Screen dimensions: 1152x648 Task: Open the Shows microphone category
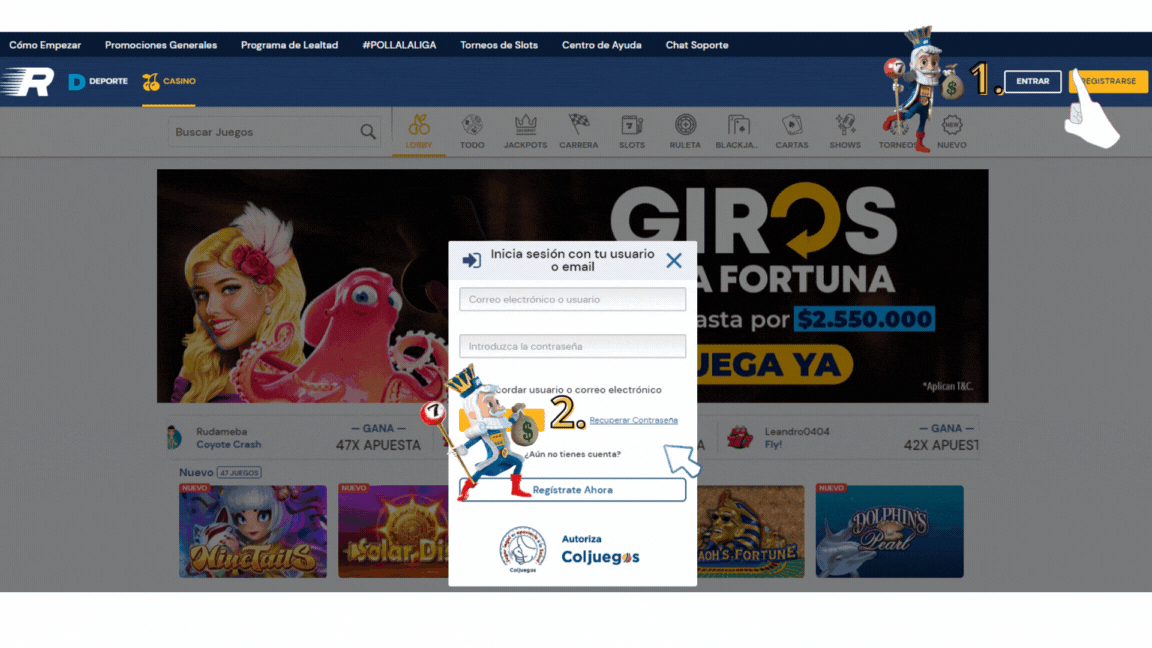(x=845, y=132)
